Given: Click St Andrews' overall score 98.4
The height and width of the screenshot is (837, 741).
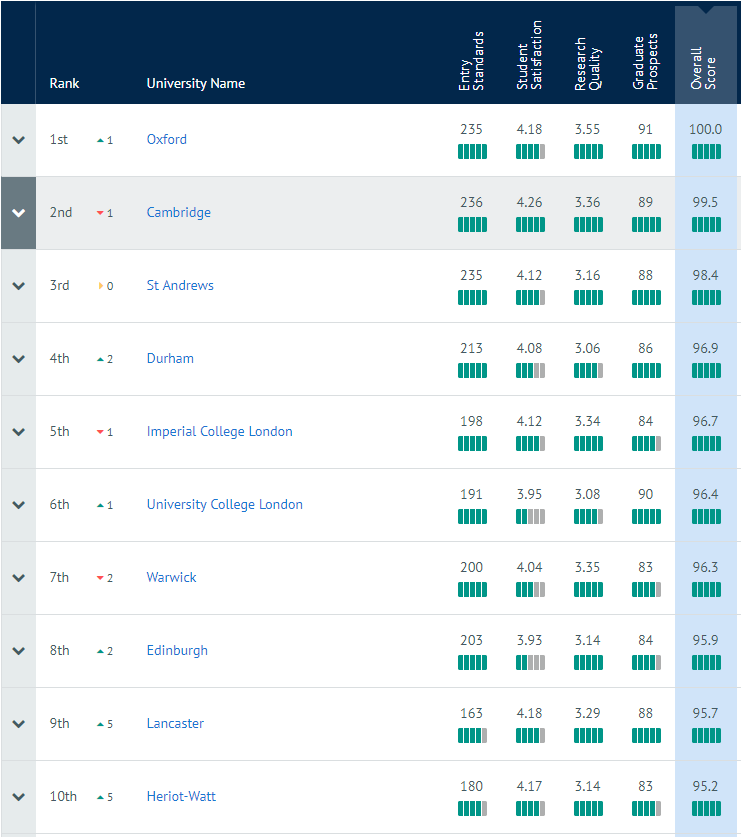Looking at the screenshot, I should [705, 275].
